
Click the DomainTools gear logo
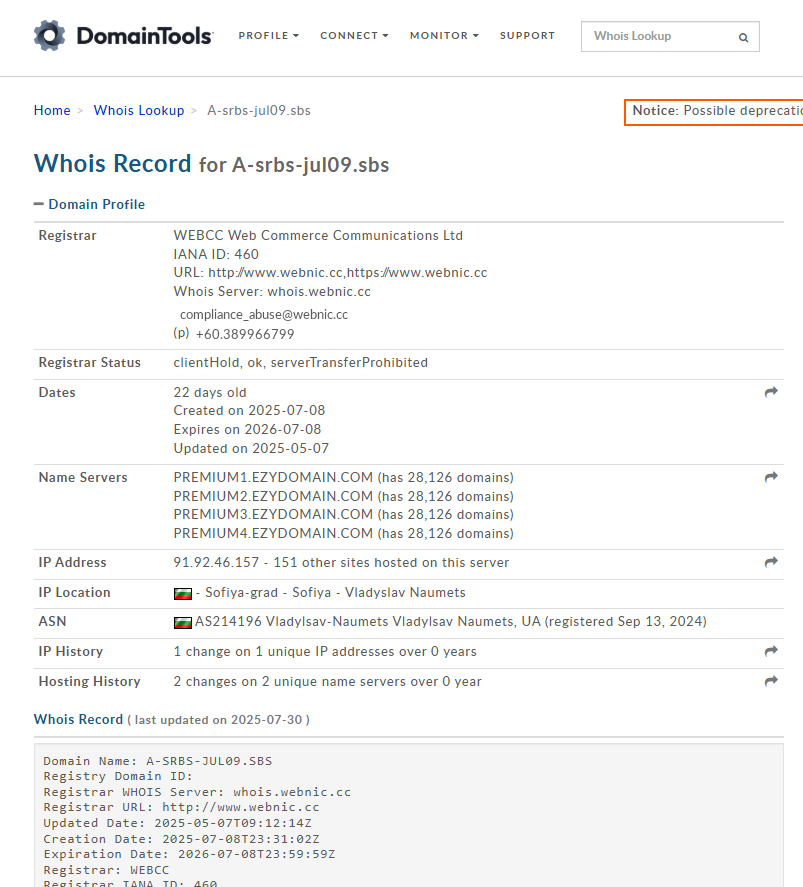(x=49, y=36)
